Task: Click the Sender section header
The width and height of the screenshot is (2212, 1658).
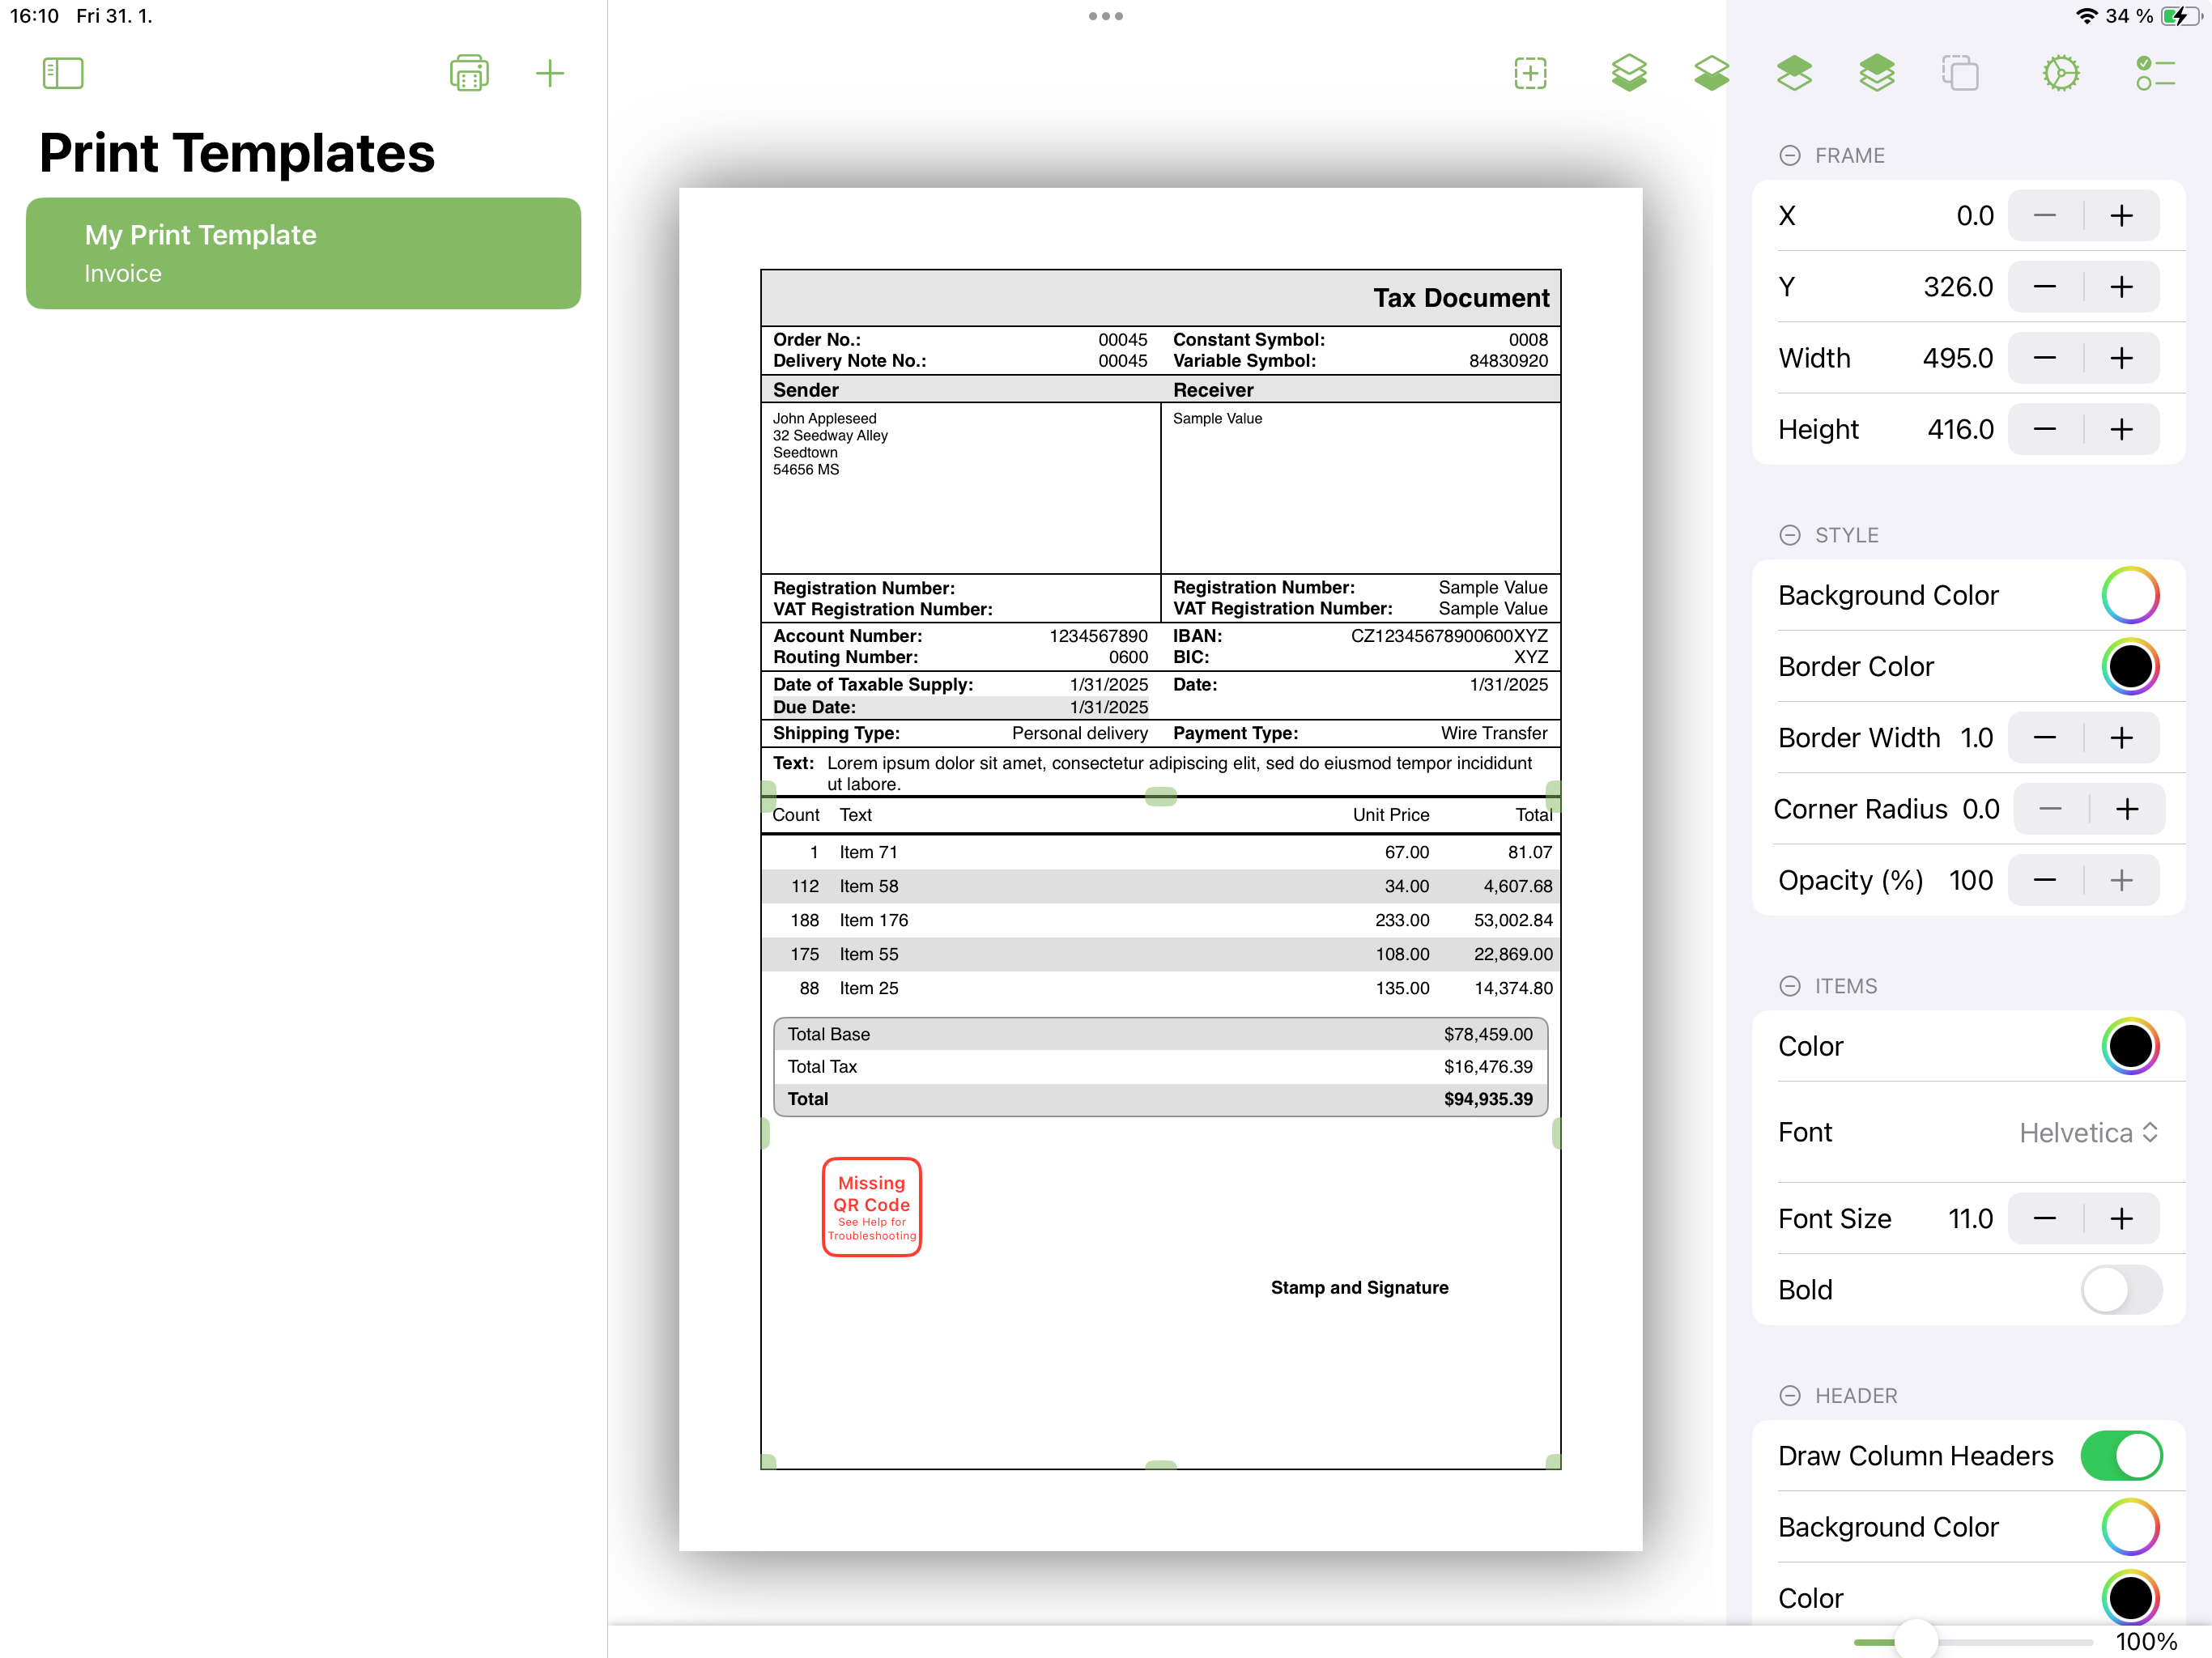Action: 805,390
